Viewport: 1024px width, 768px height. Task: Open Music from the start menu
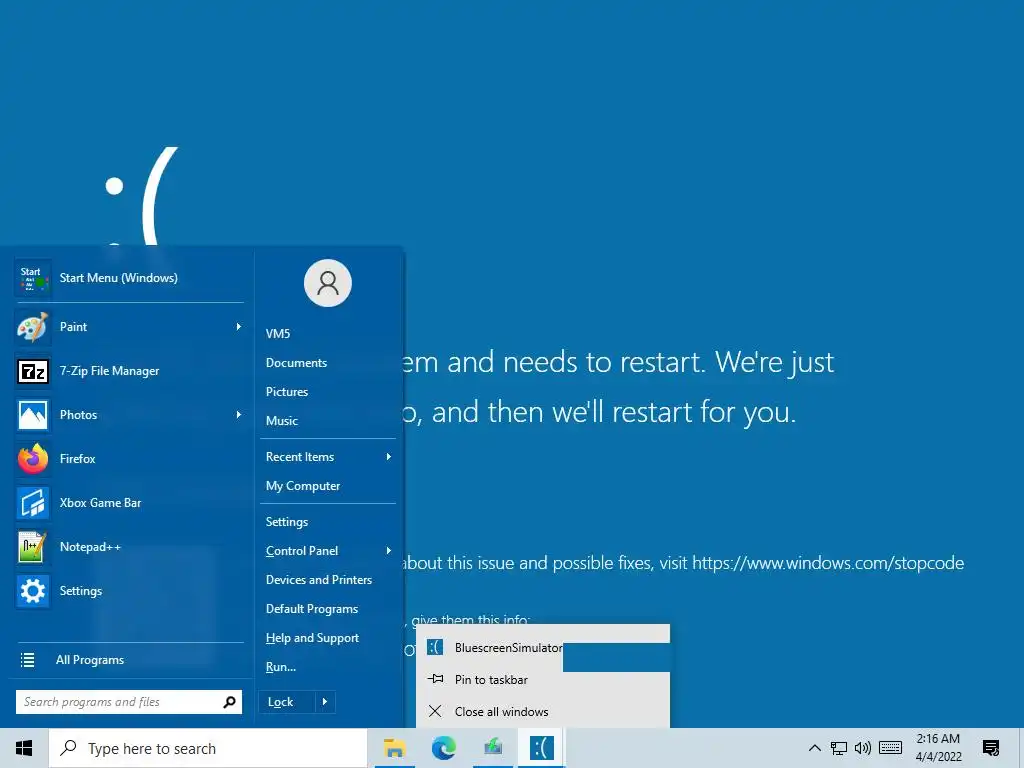tap(281, 421)
